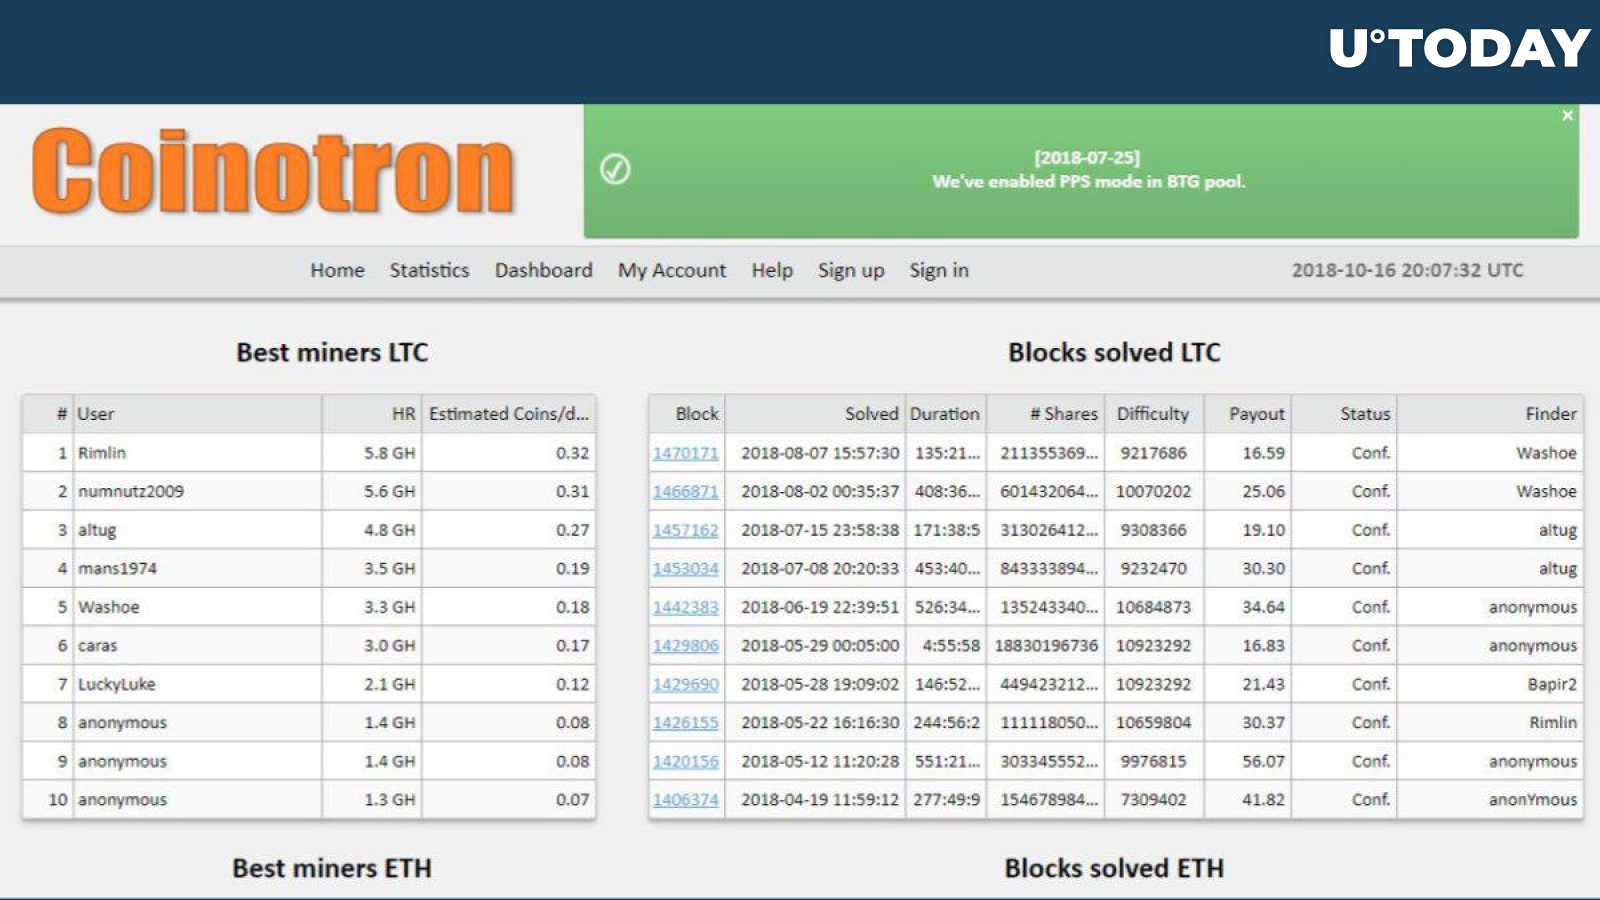Sort miners by User column header

[x=197, y=414]
